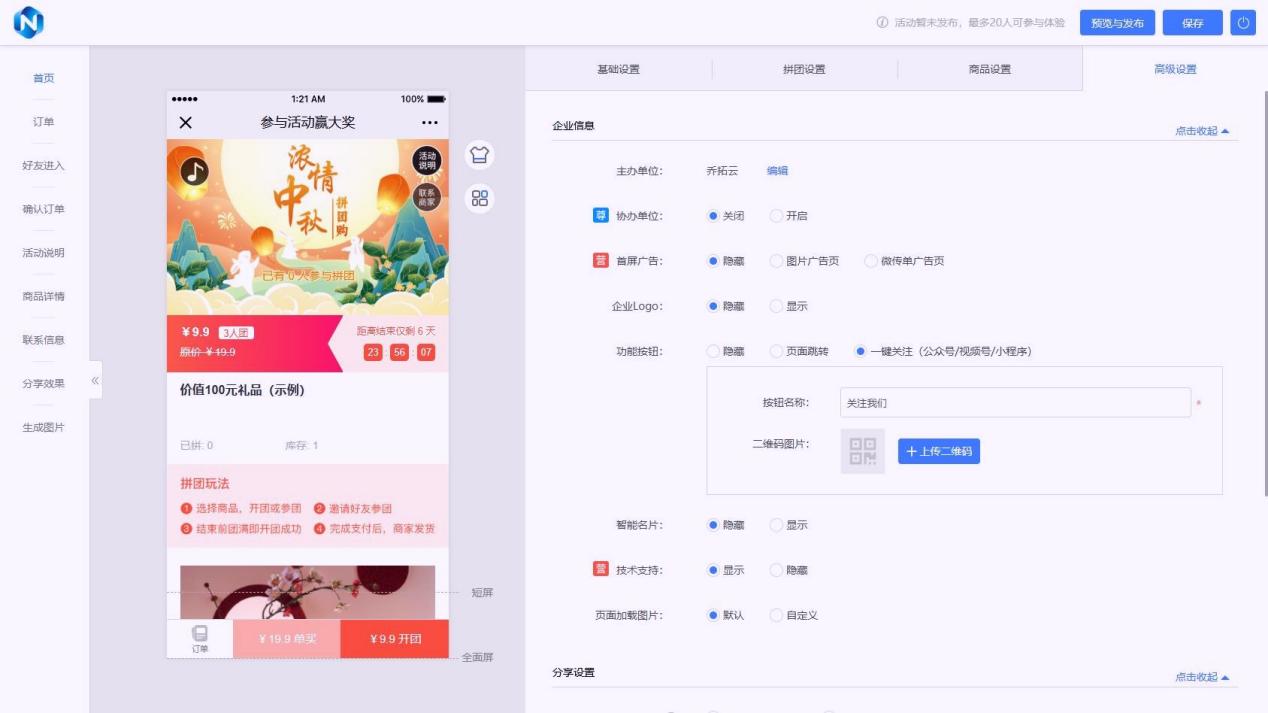Collapse the 分享设置 section
This screenshot has width=1268, height=713.
1201,677
